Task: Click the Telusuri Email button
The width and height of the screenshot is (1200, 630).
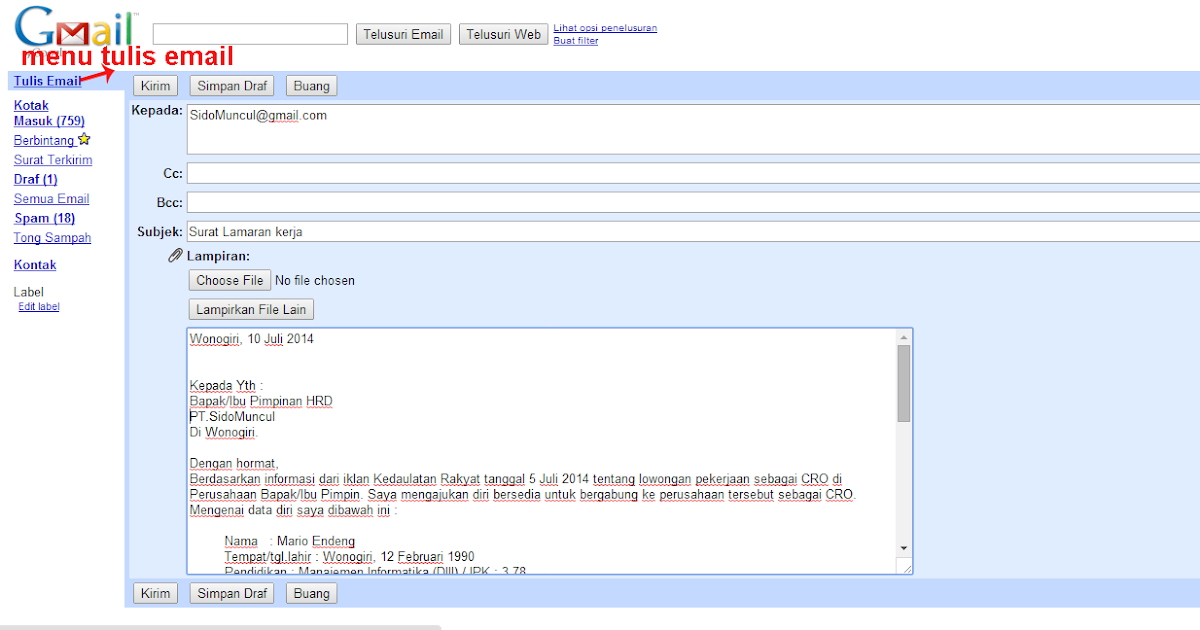Action: (403, 35)
